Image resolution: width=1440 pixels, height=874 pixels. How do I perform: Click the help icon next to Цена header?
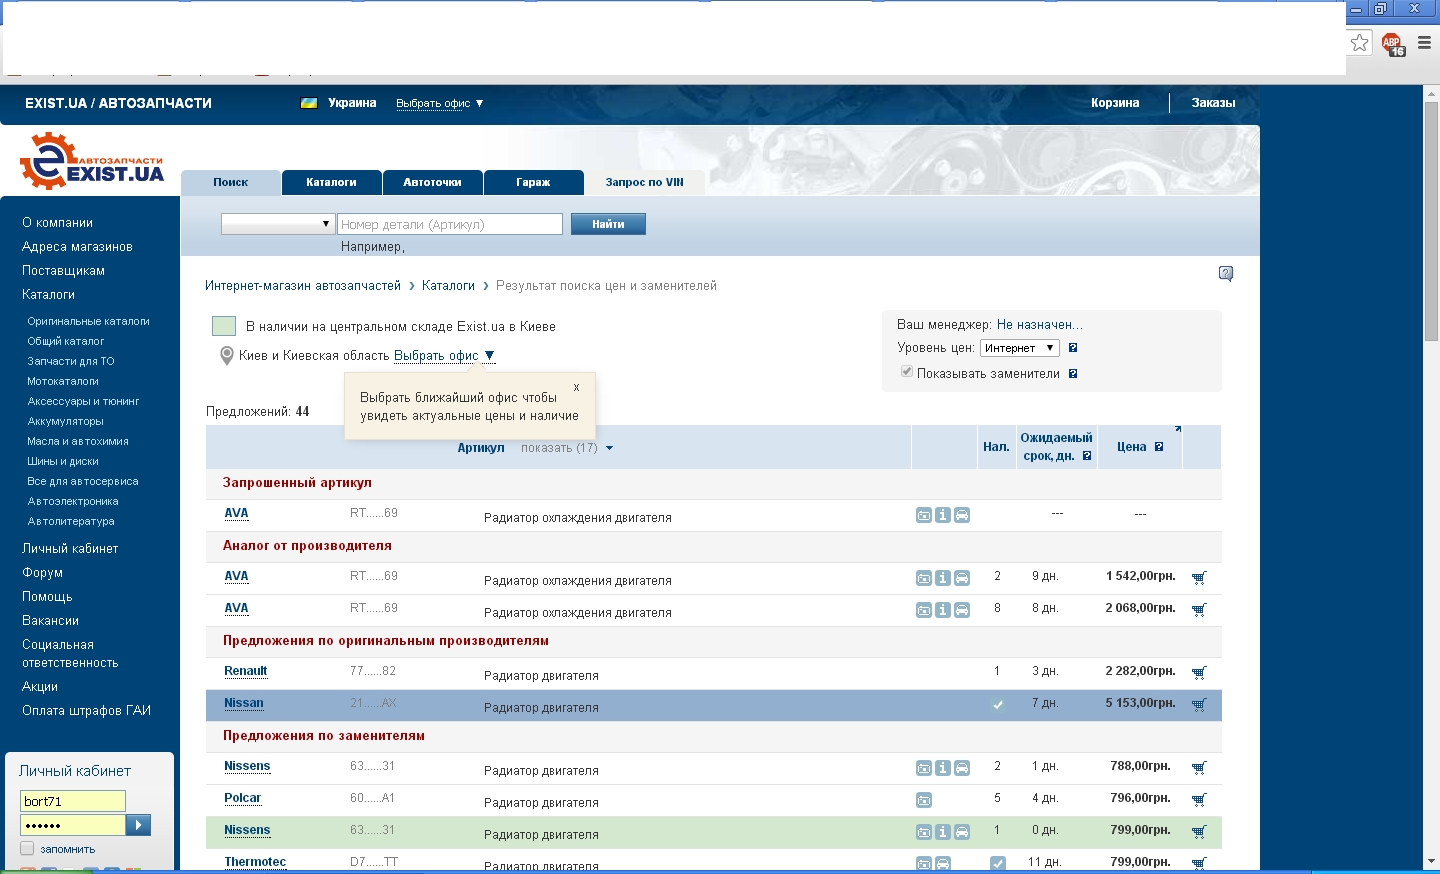(1159, 447)
